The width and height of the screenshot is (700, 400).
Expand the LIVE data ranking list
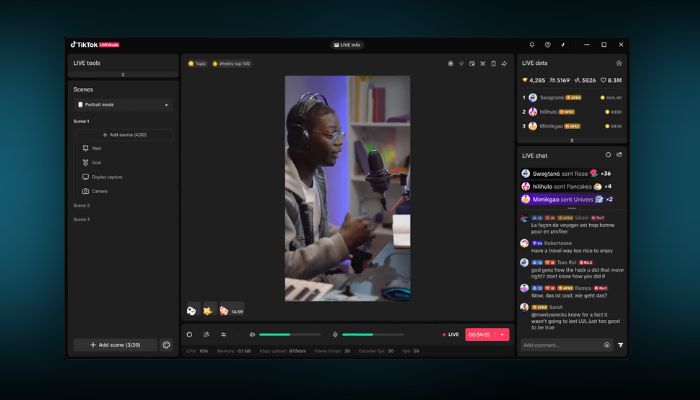pos(571,140)
